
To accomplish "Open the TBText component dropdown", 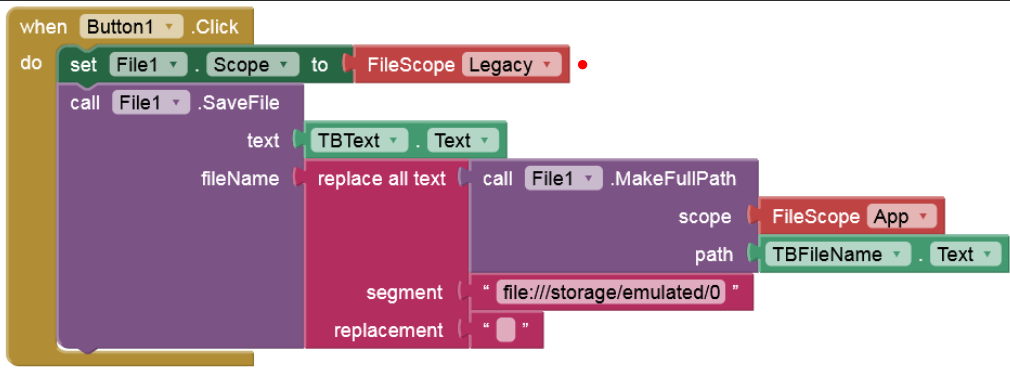I will click(x=350, y=140).
